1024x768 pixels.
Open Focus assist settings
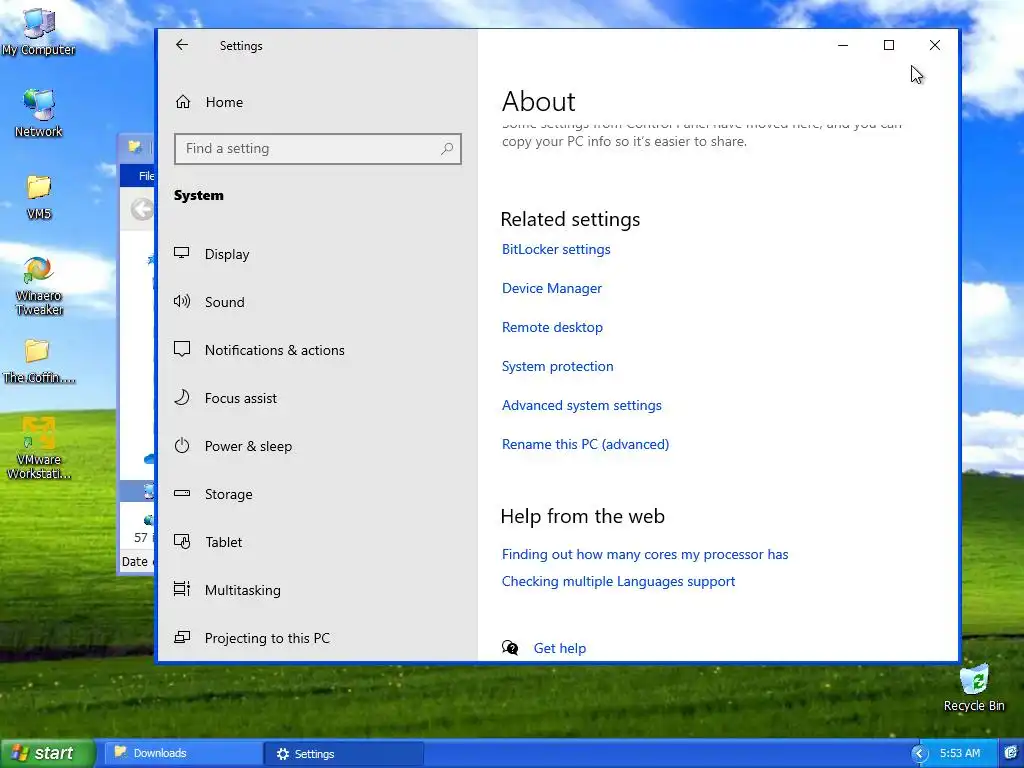[x=225, y=398]
